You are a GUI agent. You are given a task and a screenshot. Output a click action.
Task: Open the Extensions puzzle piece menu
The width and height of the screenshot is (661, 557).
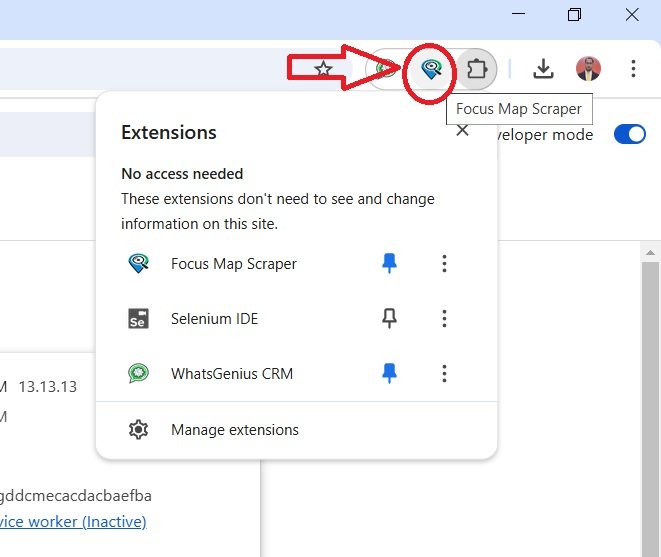[477, 68]
